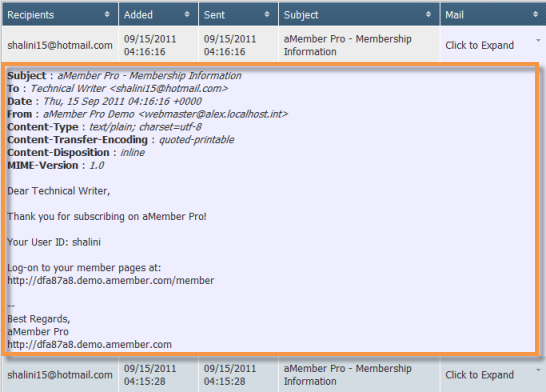Viewport: 546px width, 392px height.
Task: Click the Content-Type header line
Action: coord(104,127)
